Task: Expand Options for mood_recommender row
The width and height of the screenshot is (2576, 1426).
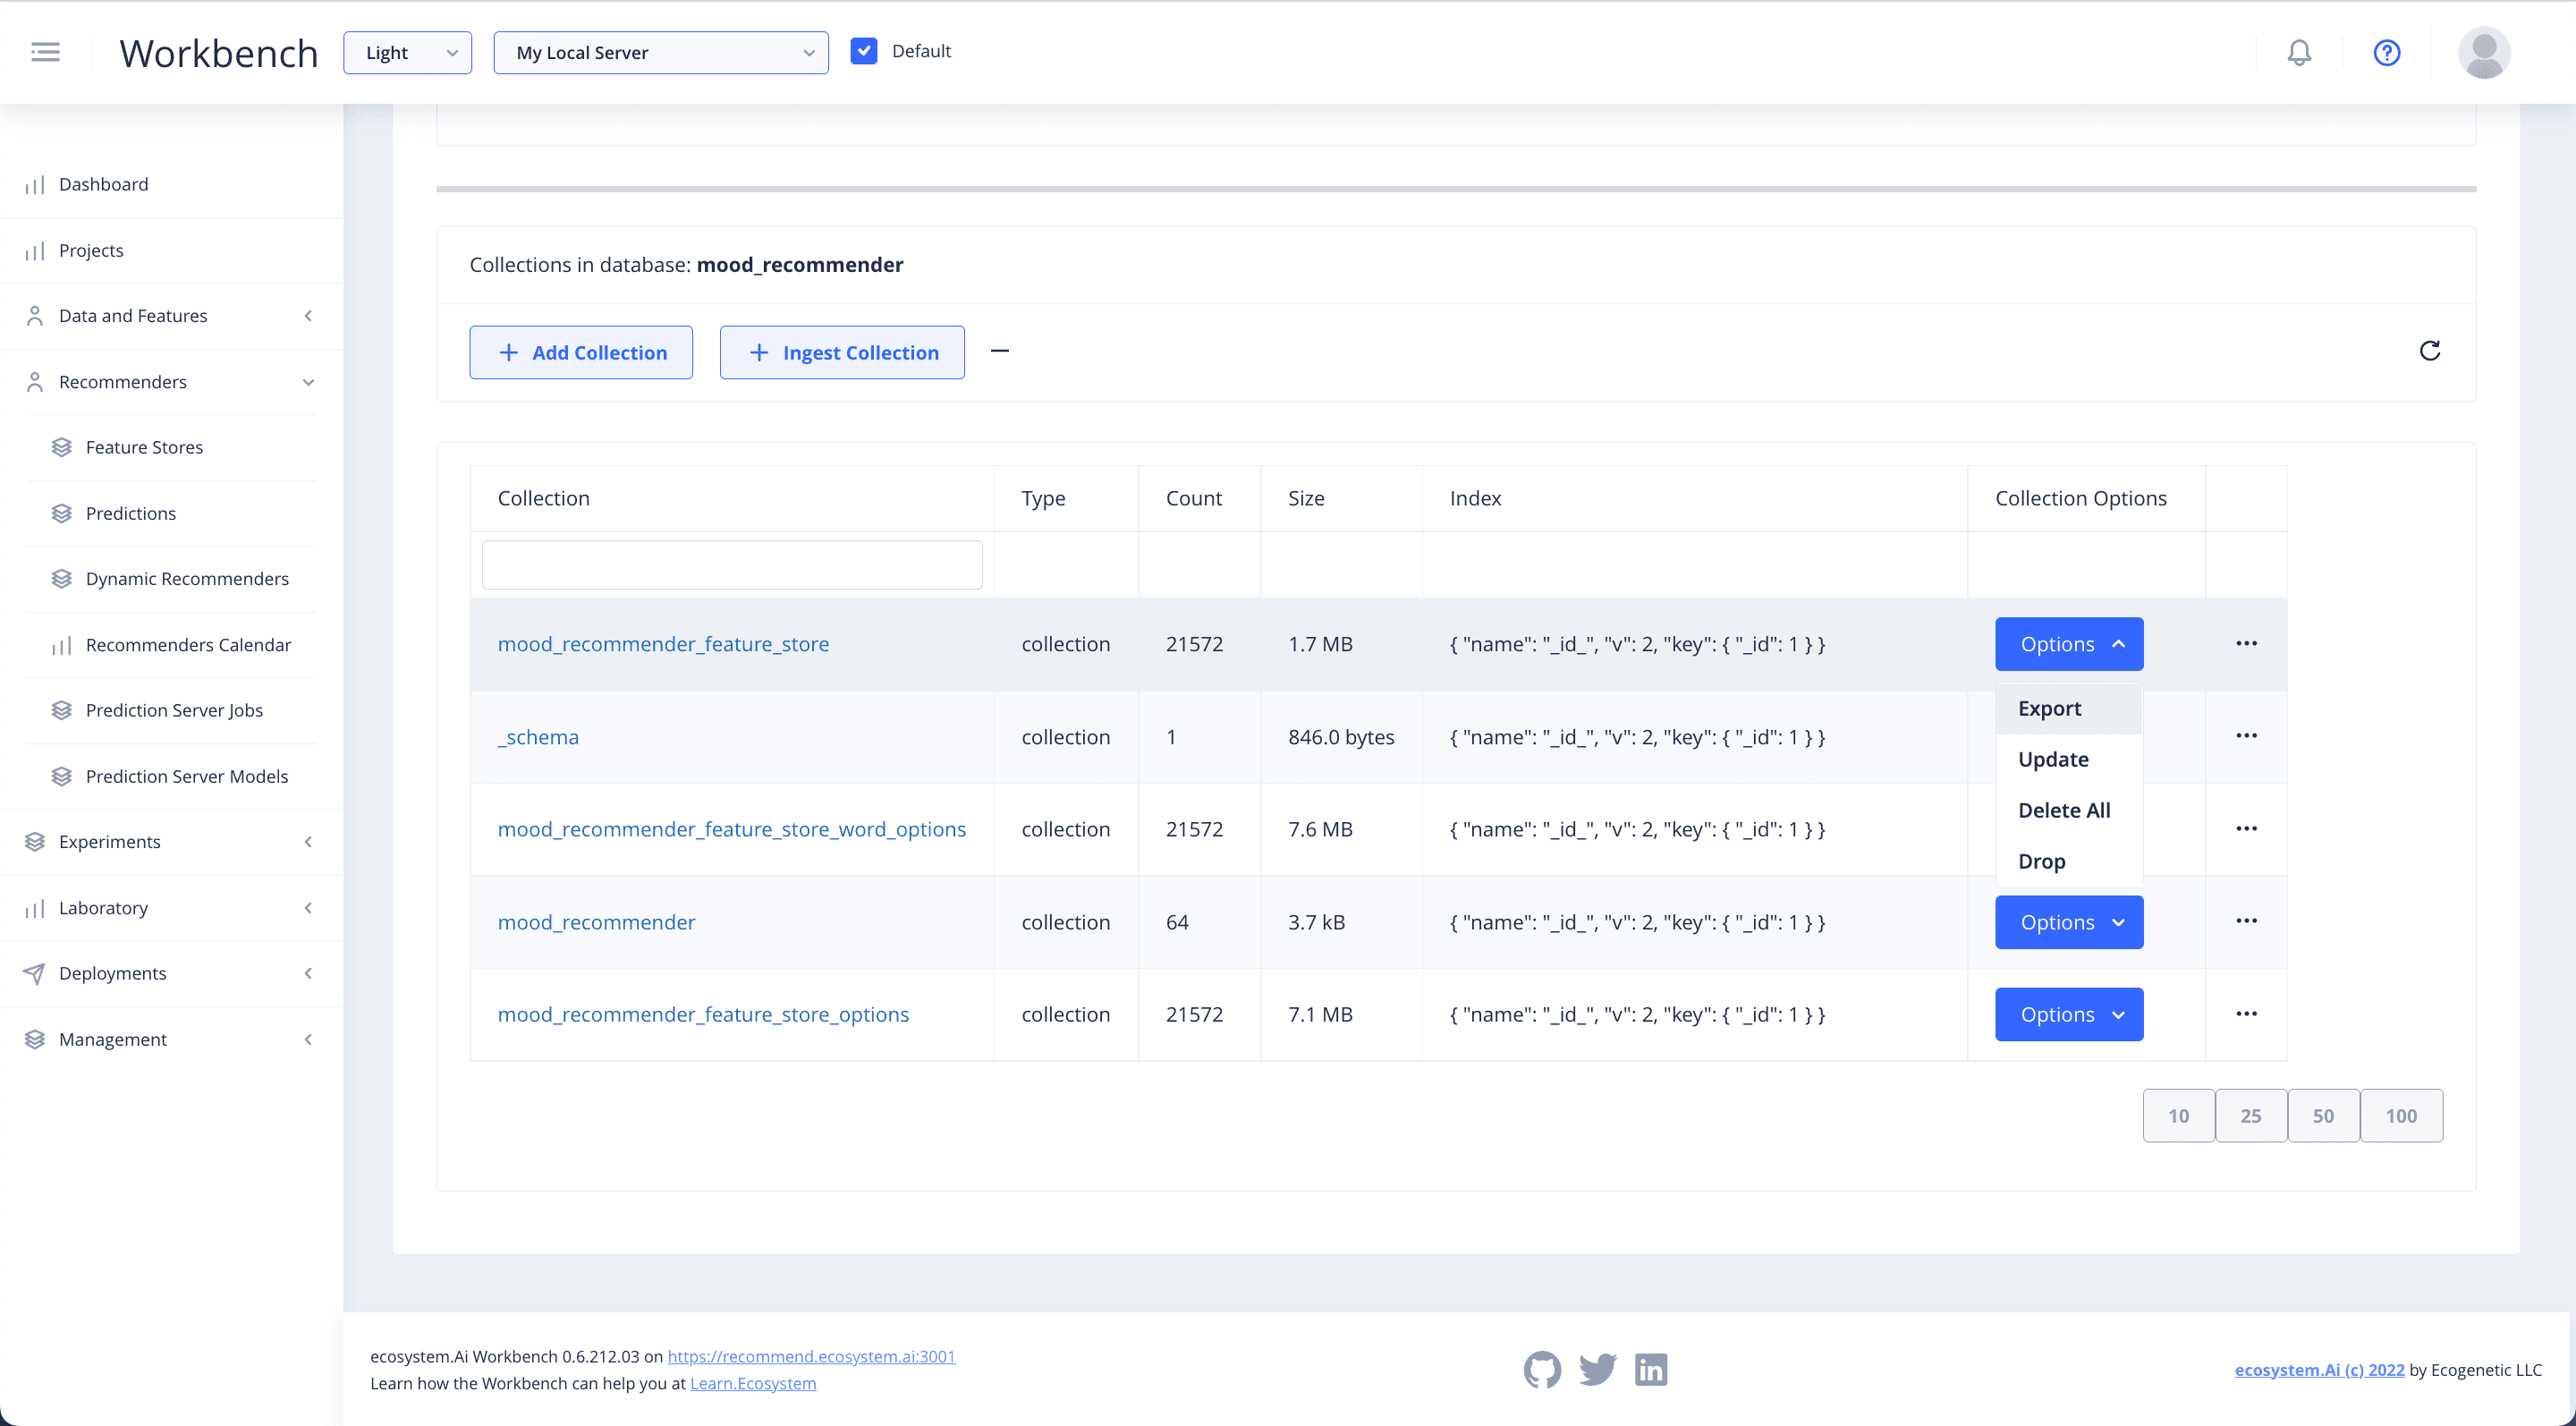Action: [2069, 922]
